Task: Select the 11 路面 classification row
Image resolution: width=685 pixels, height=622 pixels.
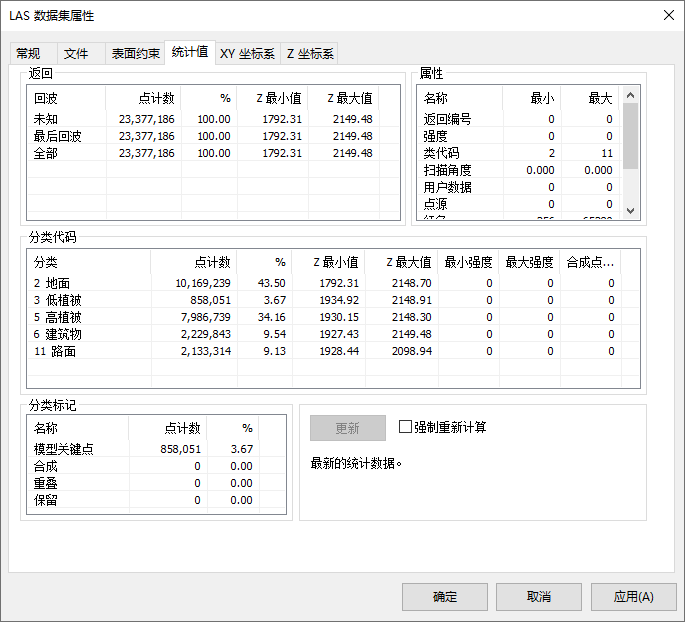Action: 333,351
